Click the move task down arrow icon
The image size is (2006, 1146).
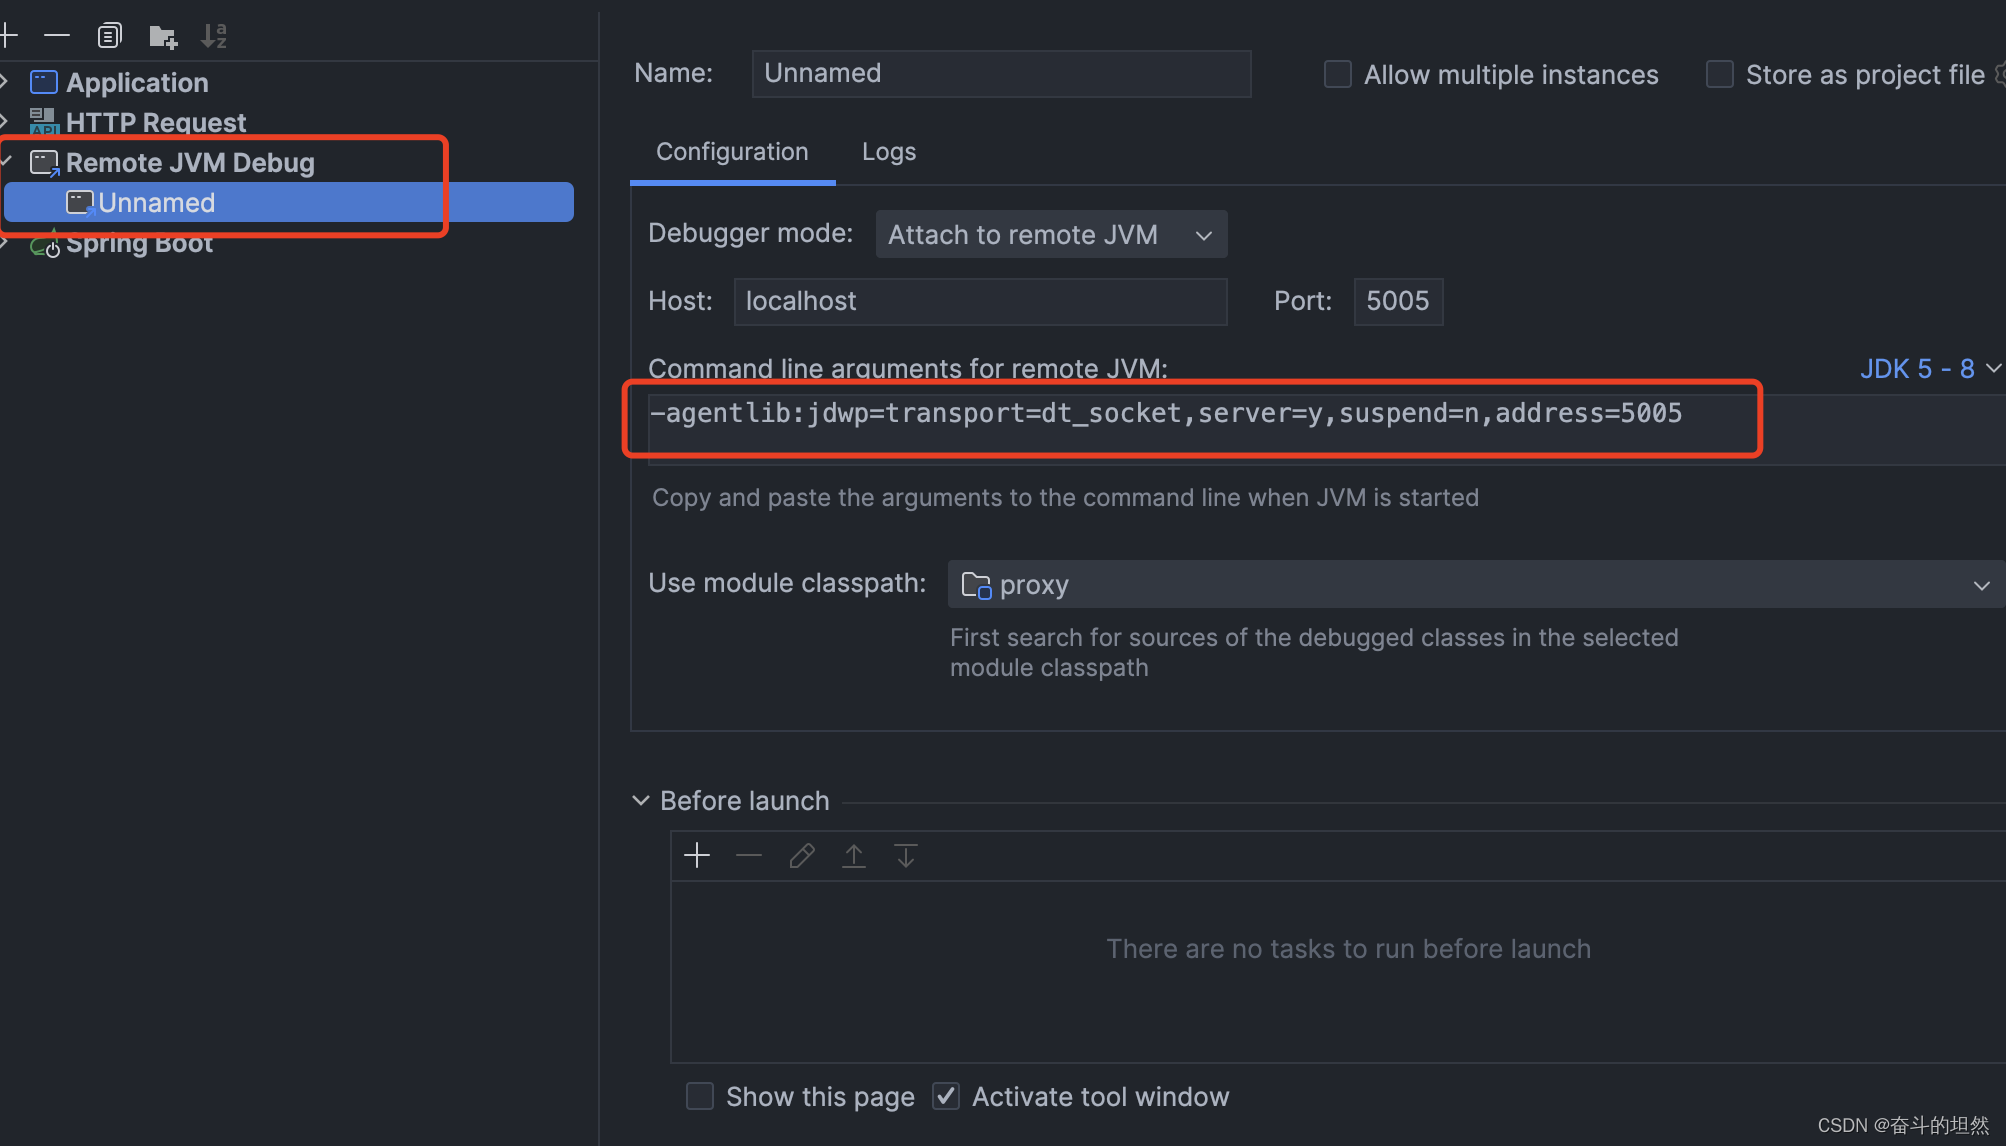click(905, 856)
